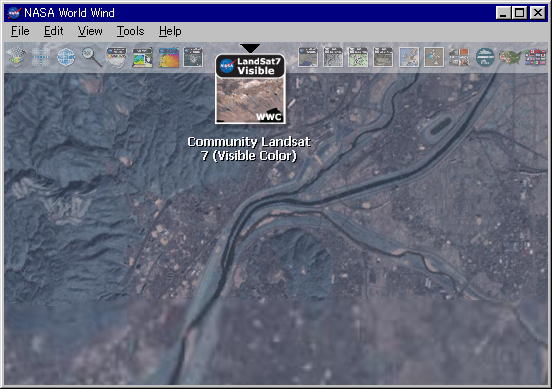Click the NASA logo in the title bar
This screenshot has height=389, width=552.
14,13
